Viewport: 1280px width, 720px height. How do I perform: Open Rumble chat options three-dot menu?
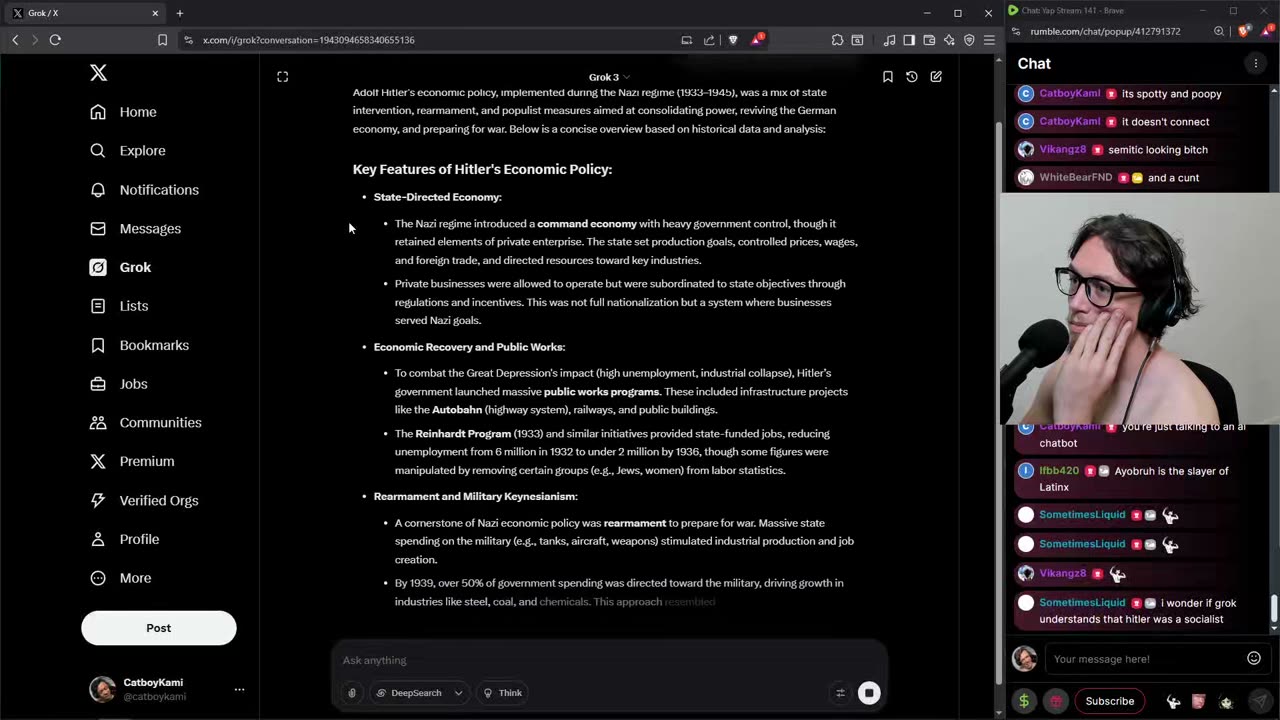(1256, 63)
